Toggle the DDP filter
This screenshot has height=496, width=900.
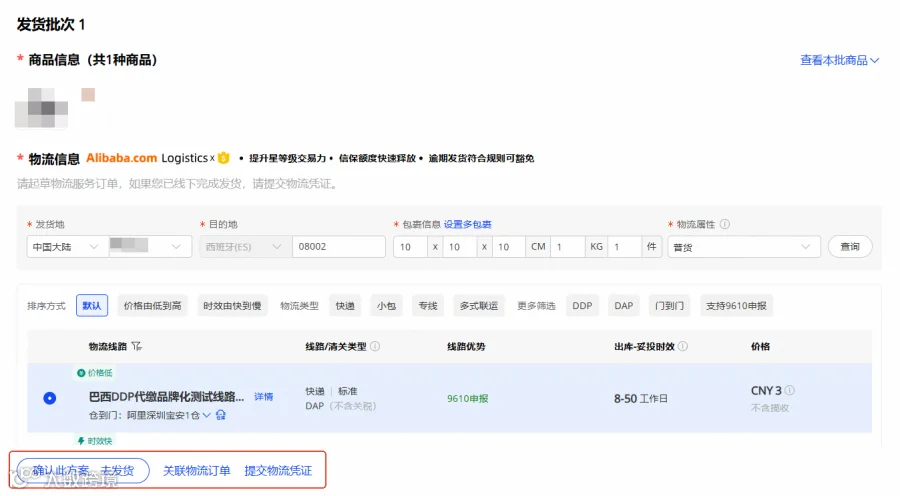tap(582, 306)
